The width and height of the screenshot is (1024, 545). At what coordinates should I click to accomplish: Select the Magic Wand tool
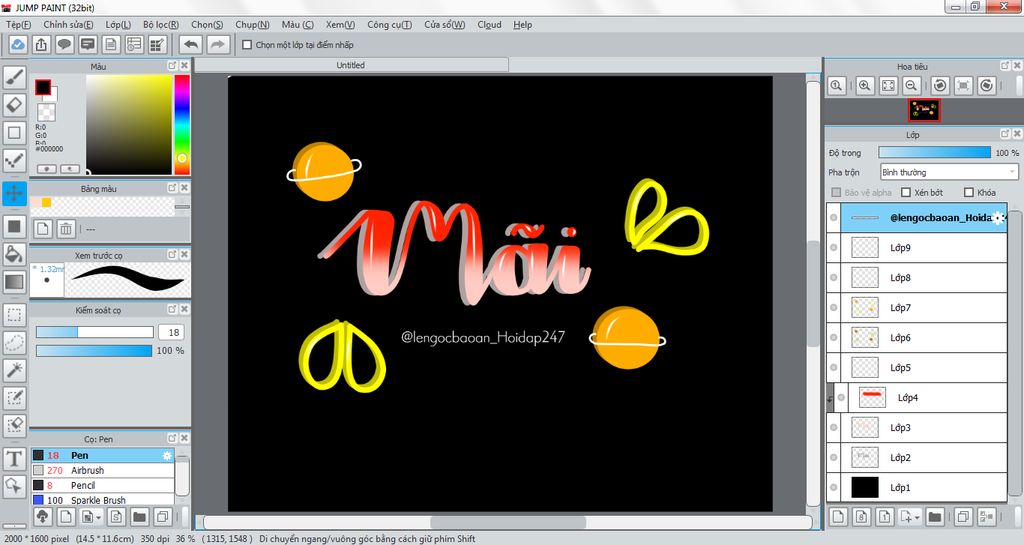pos(14,370)
